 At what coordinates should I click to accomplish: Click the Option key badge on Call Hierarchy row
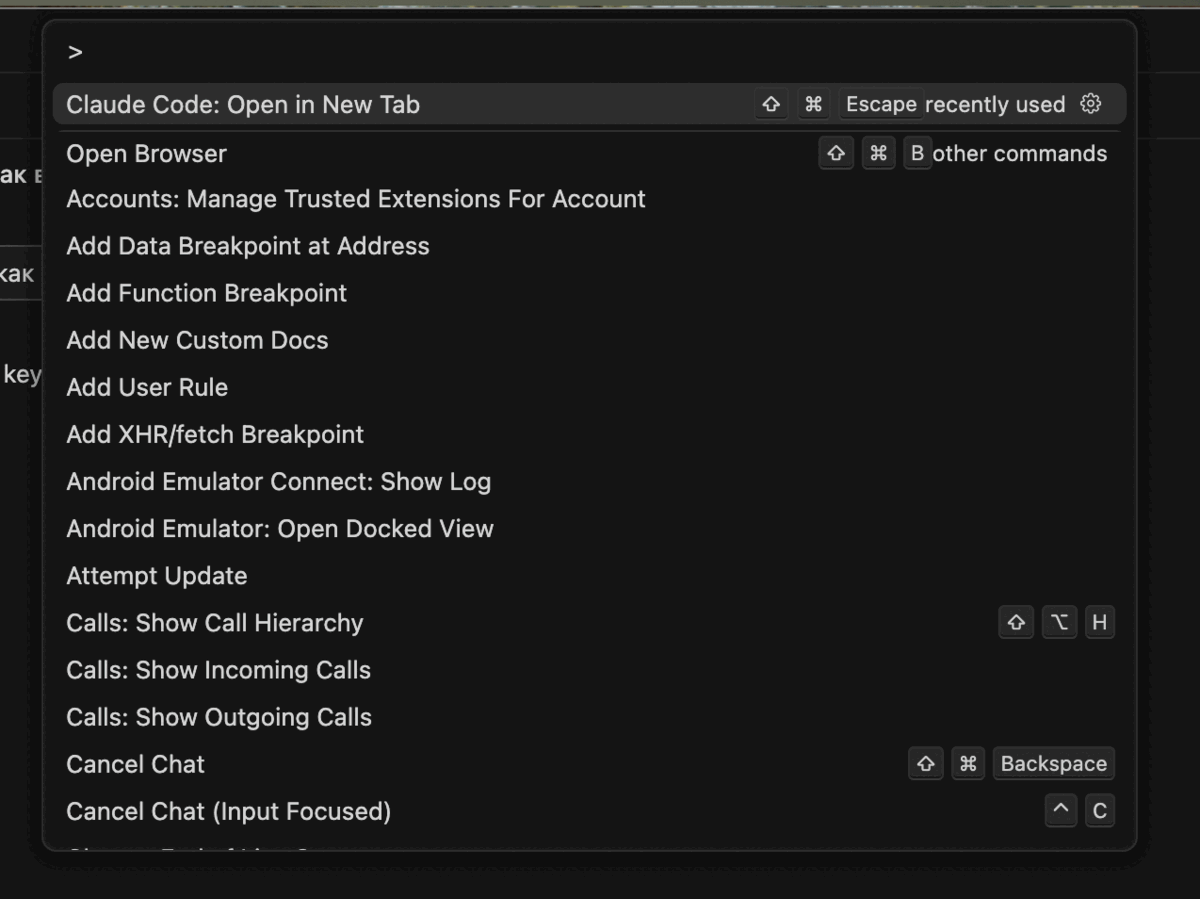click(1059, 622)
